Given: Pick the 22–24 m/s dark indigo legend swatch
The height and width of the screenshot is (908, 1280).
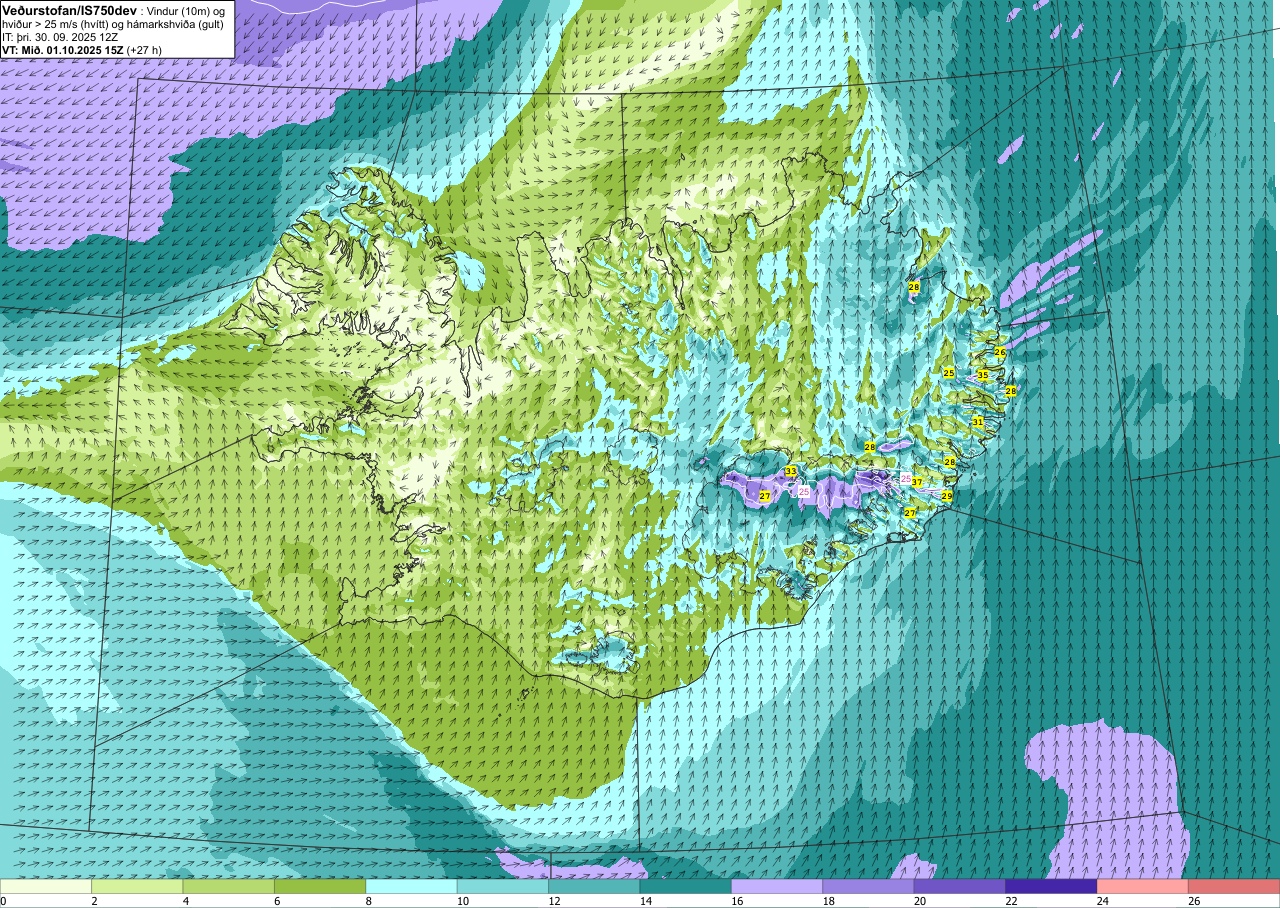Looking at the screenshot, I should point(1051,886).
